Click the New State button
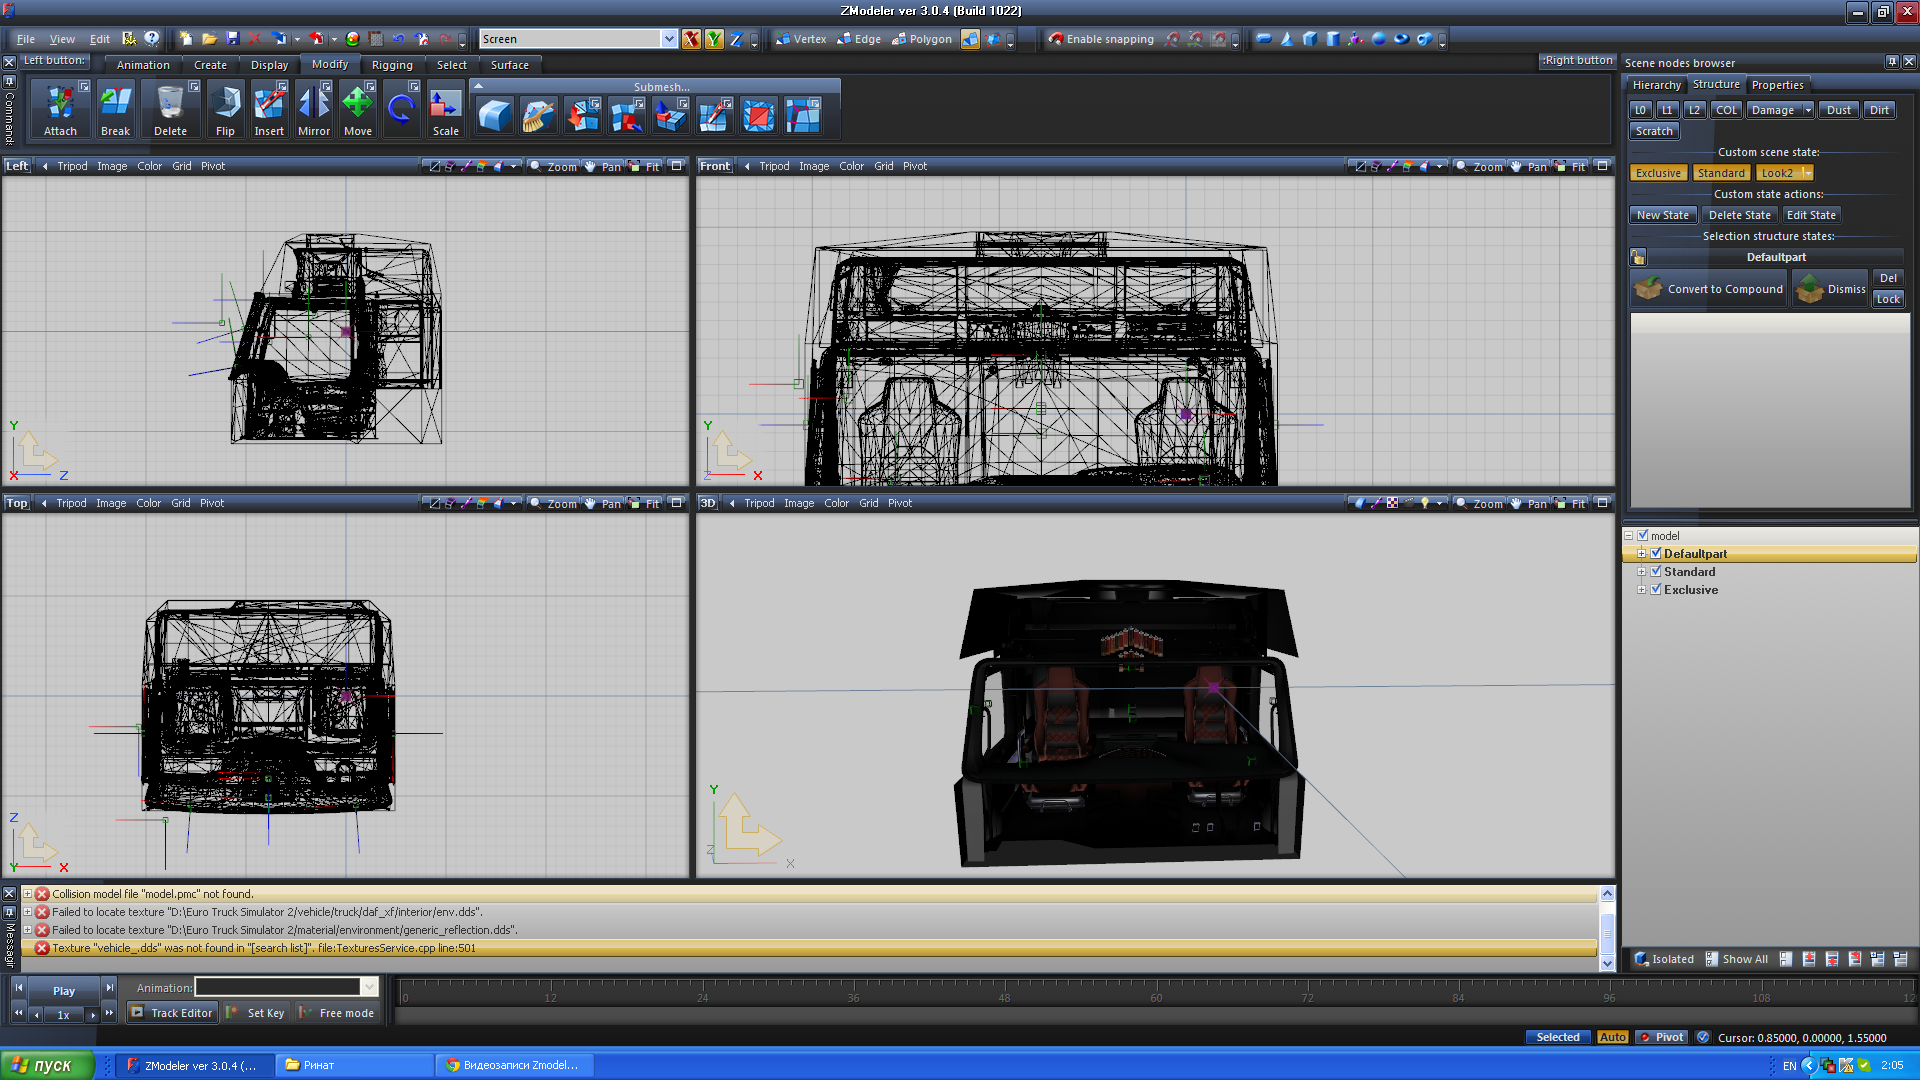The height and width of the screenshot is (1080, 1920). (1662, 215)
